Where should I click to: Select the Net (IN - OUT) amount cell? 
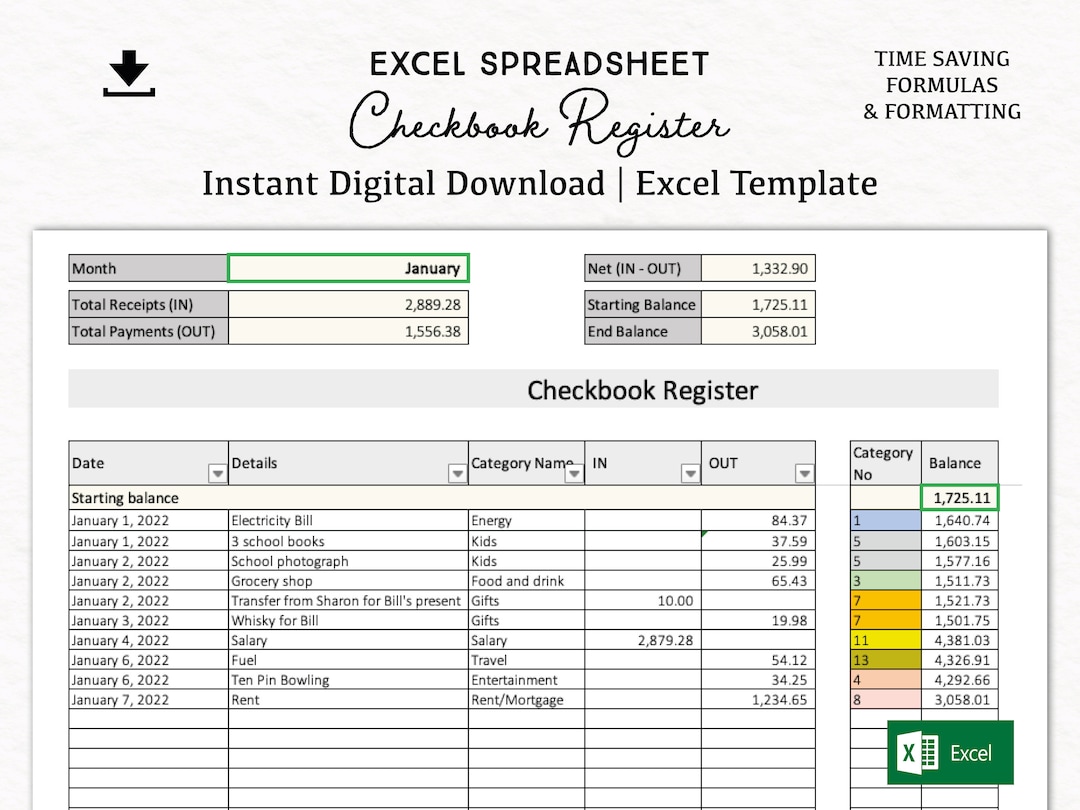(x=758, y=268)
